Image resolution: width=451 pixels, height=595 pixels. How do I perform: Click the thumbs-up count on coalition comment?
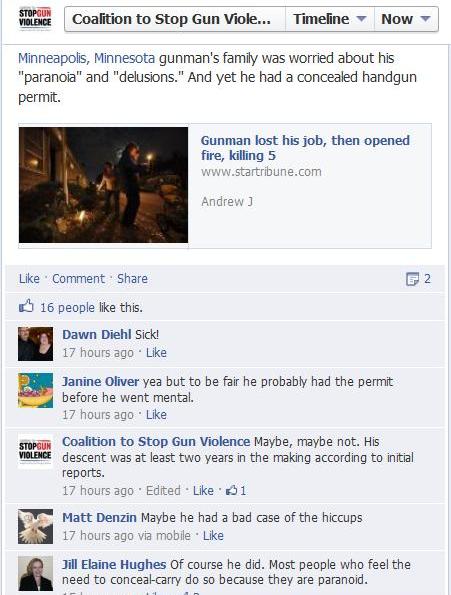click(236, 491)
